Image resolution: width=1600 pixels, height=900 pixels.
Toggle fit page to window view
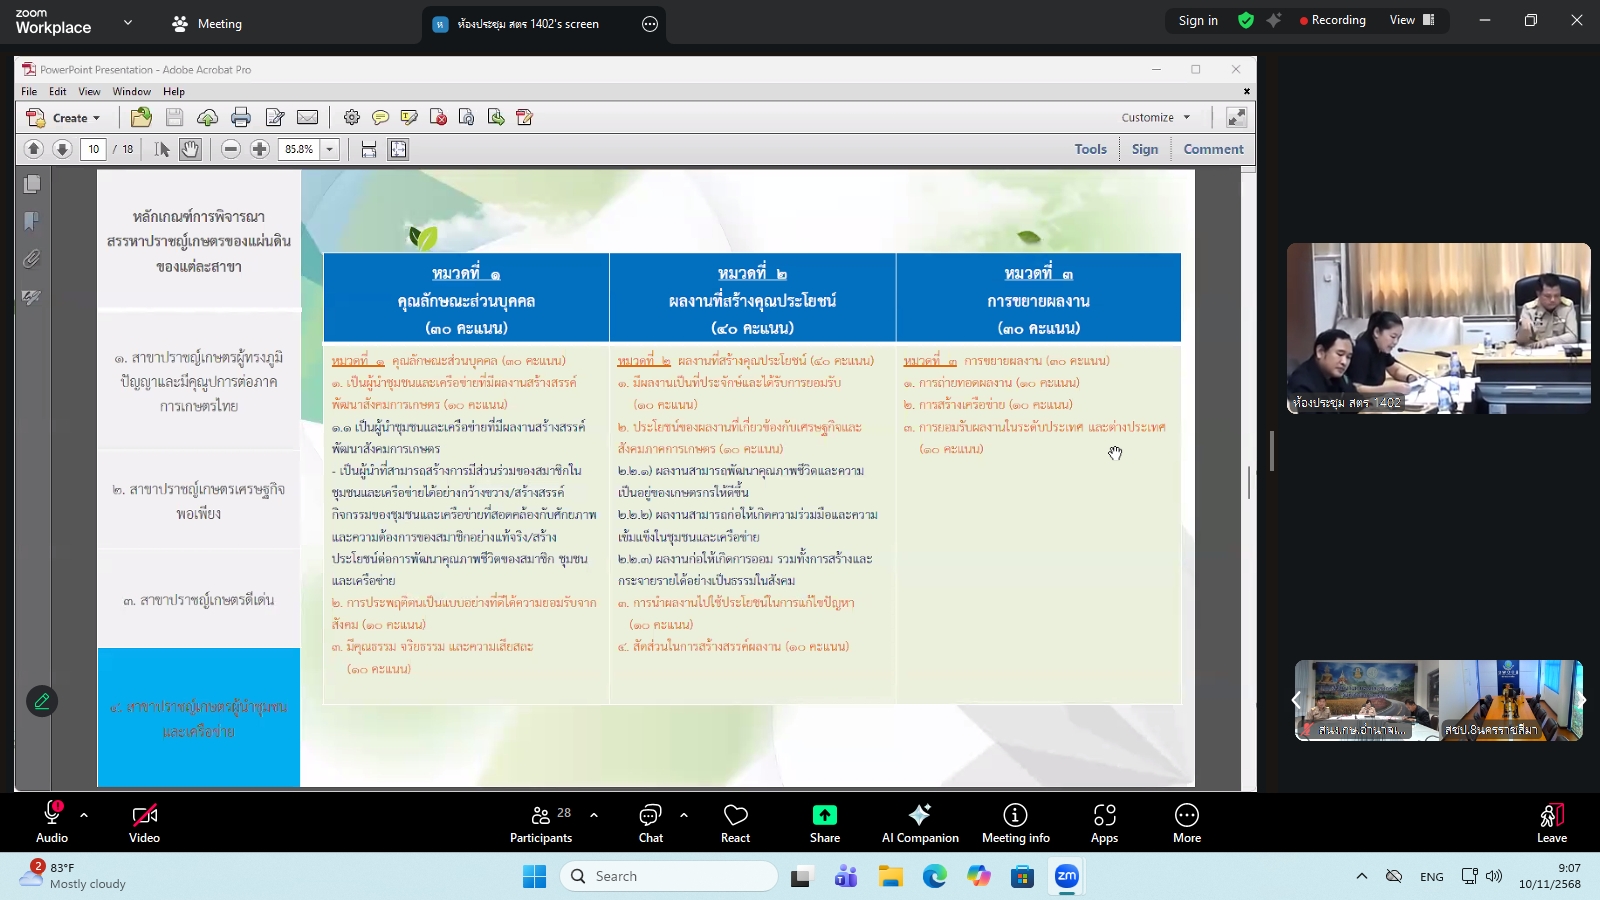pyautogui.click(x=399, y=149)
